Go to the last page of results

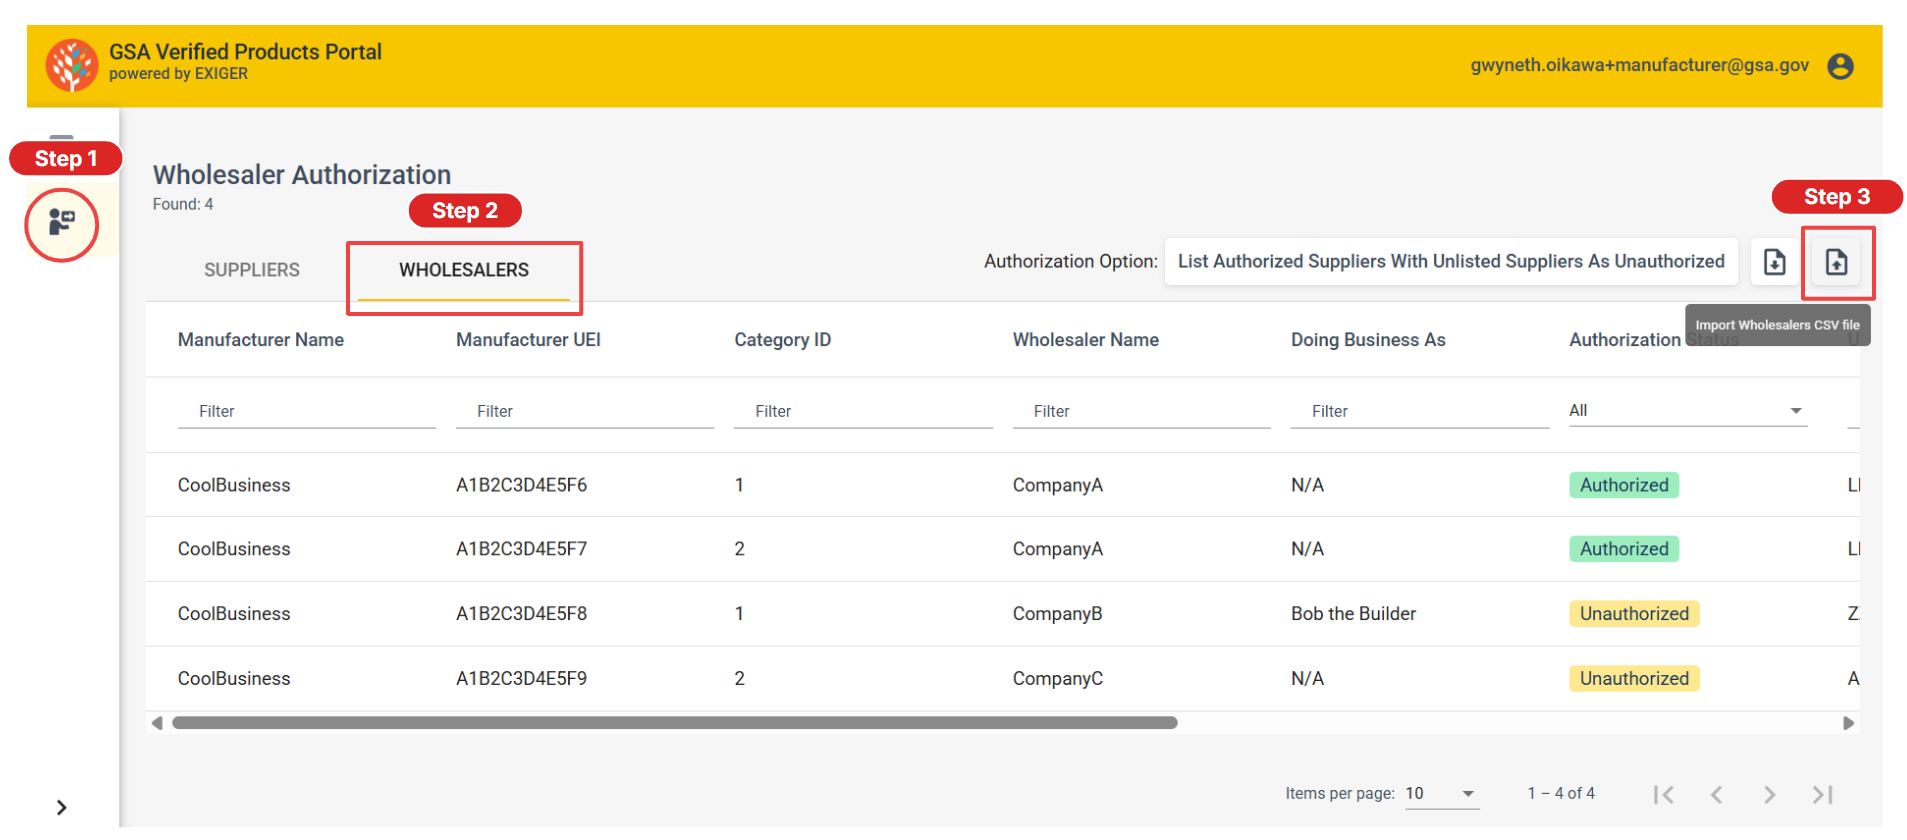click(1822, 794)
